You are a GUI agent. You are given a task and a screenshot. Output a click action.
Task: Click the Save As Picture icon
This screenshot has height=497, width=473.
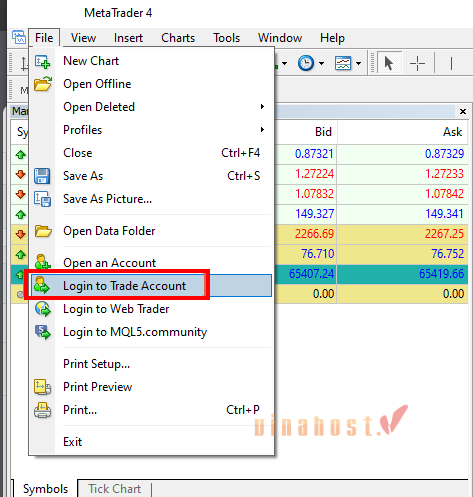43,199
